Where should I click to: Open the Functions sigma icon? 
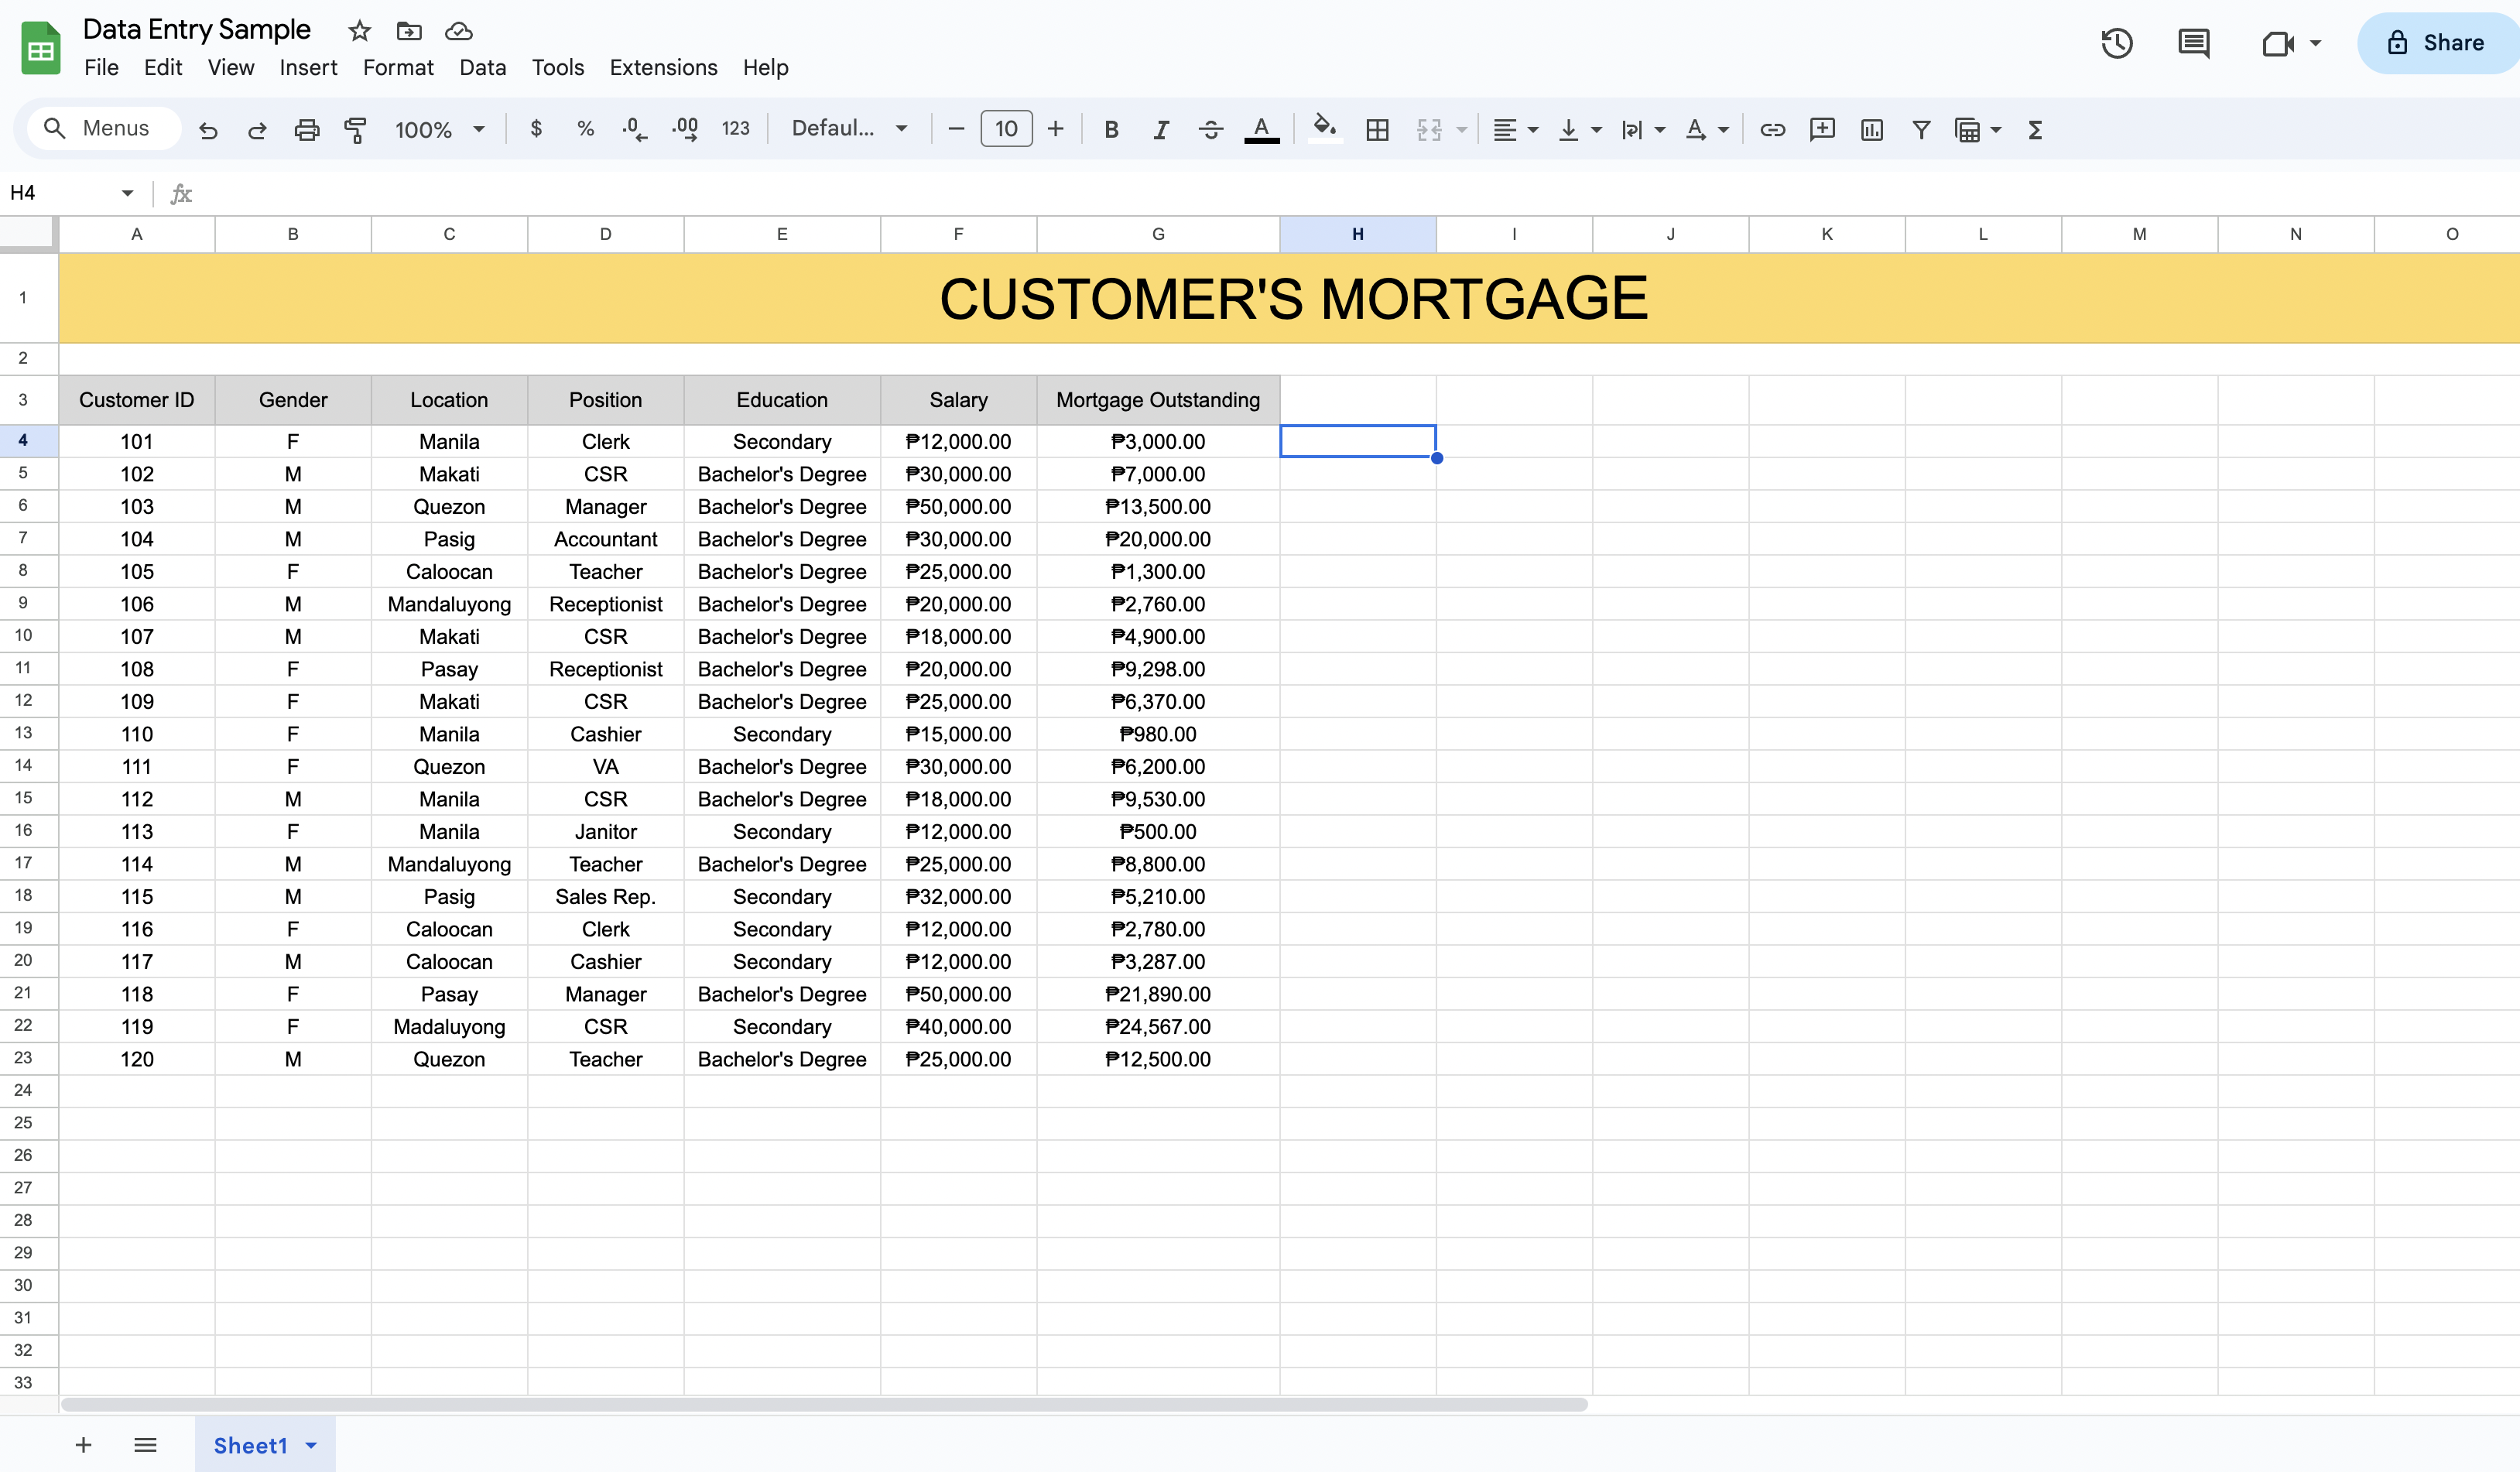pos(2034,129)
